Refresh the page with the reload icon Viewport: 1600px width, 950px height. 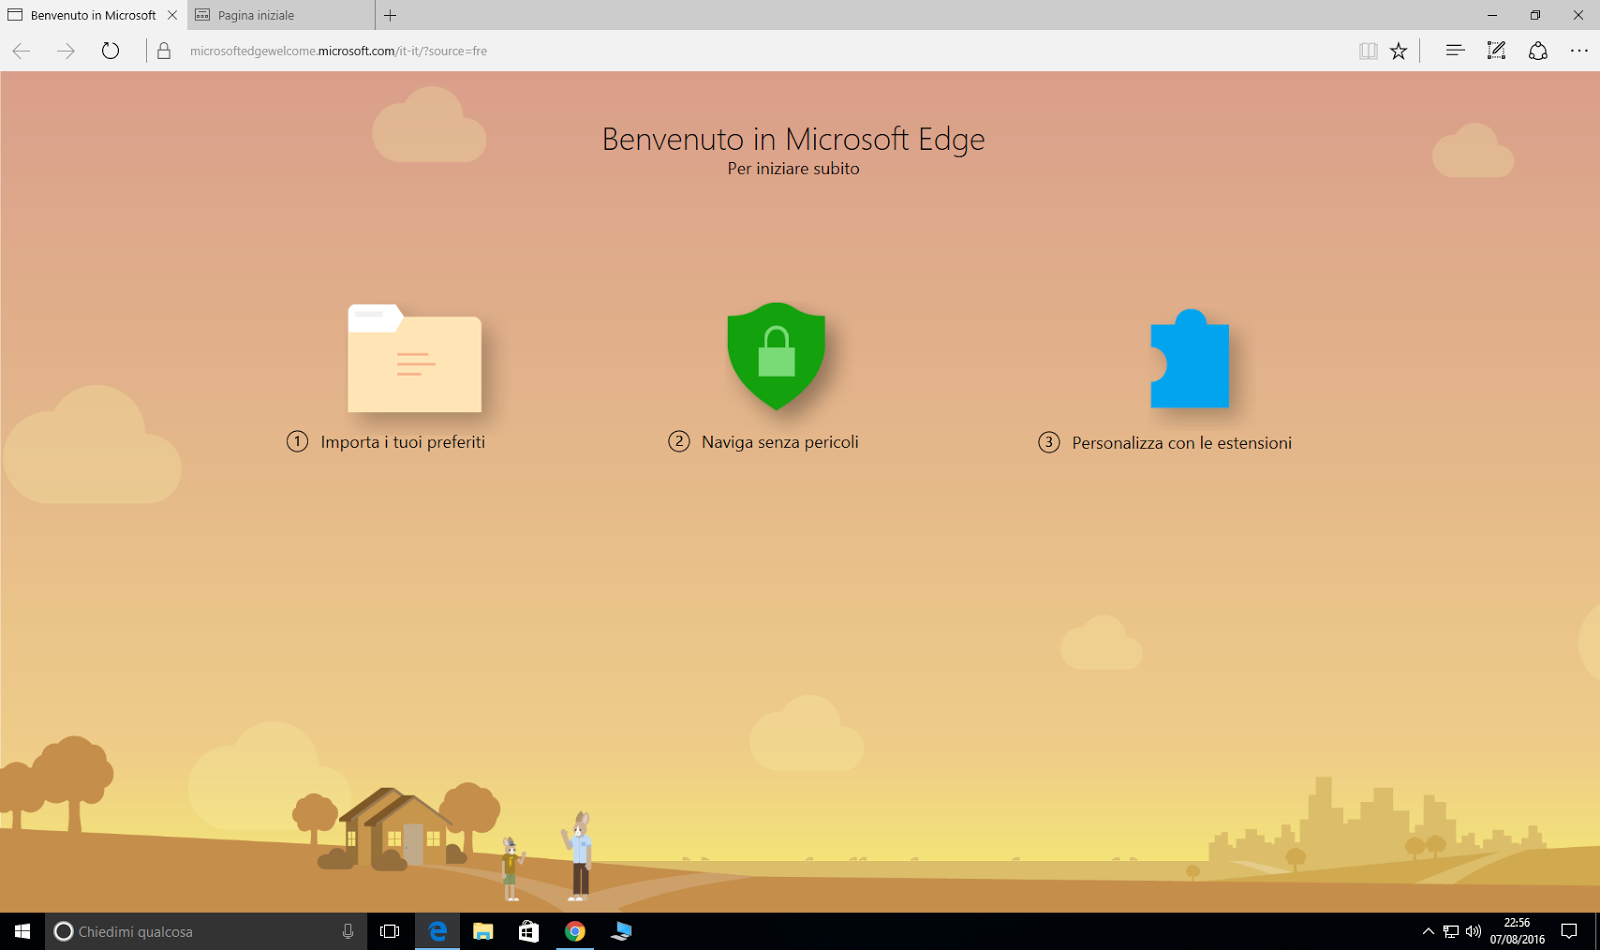[x=110, y=51]
